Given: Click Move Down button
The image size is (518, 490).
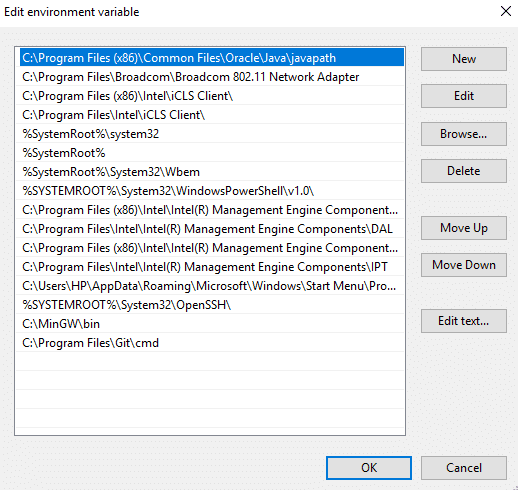Looking at the screenshot, I should 464,265.
